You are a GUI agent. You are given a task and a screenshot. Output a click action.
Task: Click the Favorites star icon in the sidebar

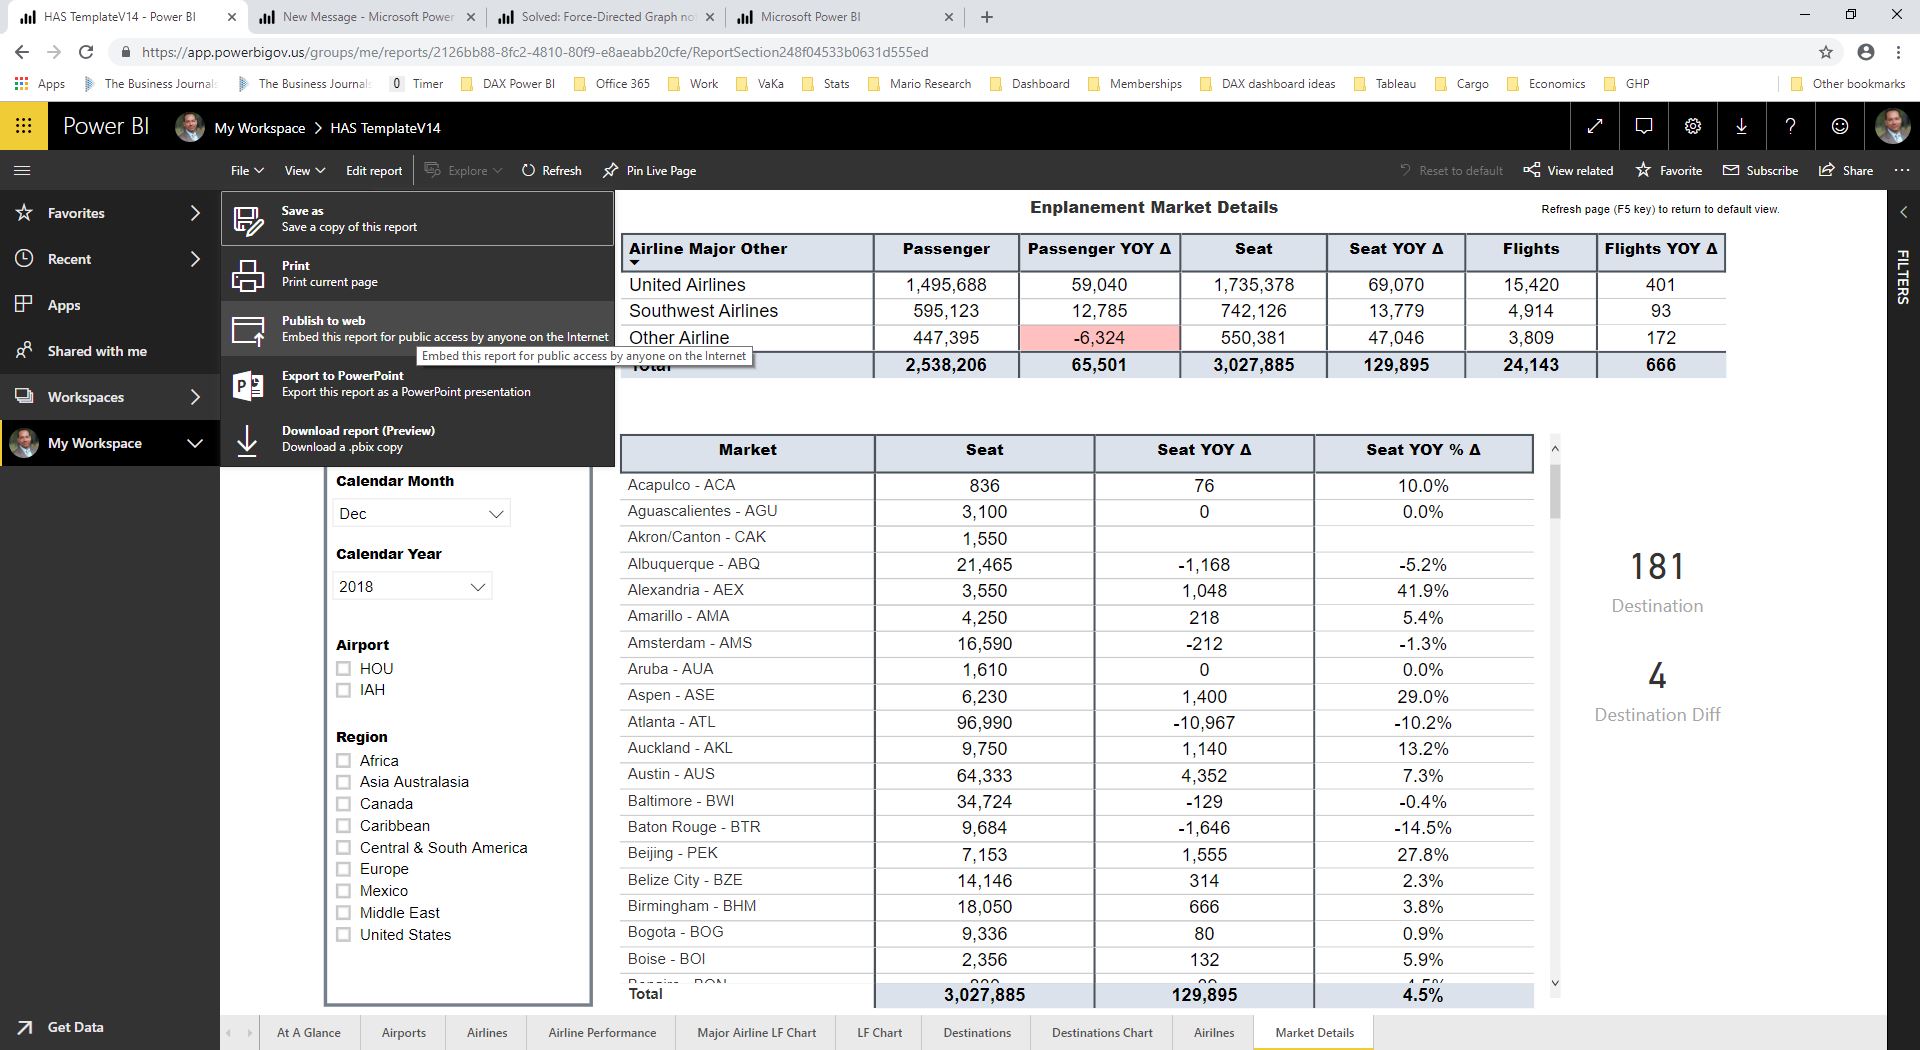pyautogui.click(x=25, y=213)
